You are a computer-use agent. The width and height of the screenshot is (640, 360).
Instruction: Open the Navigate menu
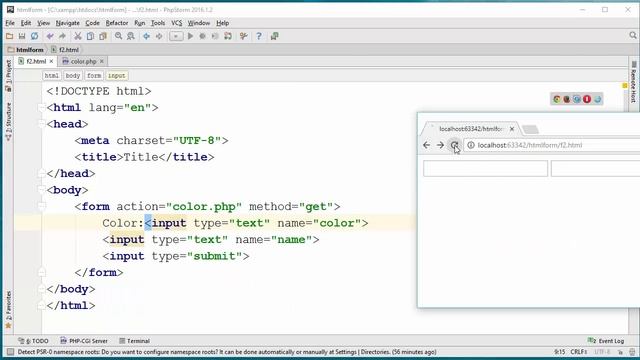[68, 23]
